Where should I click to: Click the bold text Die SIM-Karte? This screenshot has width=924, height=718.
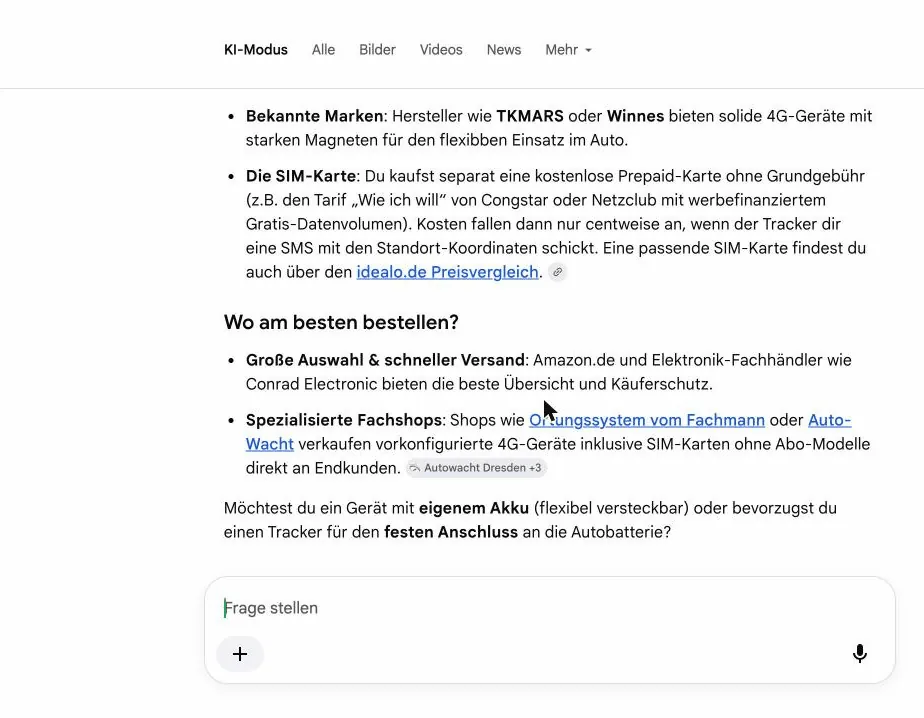coord(301,176)
